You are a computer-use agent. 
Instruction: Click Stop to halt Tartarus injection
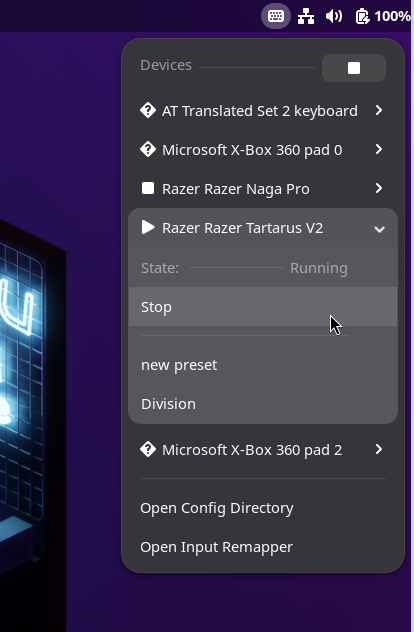tap(263, 307)
